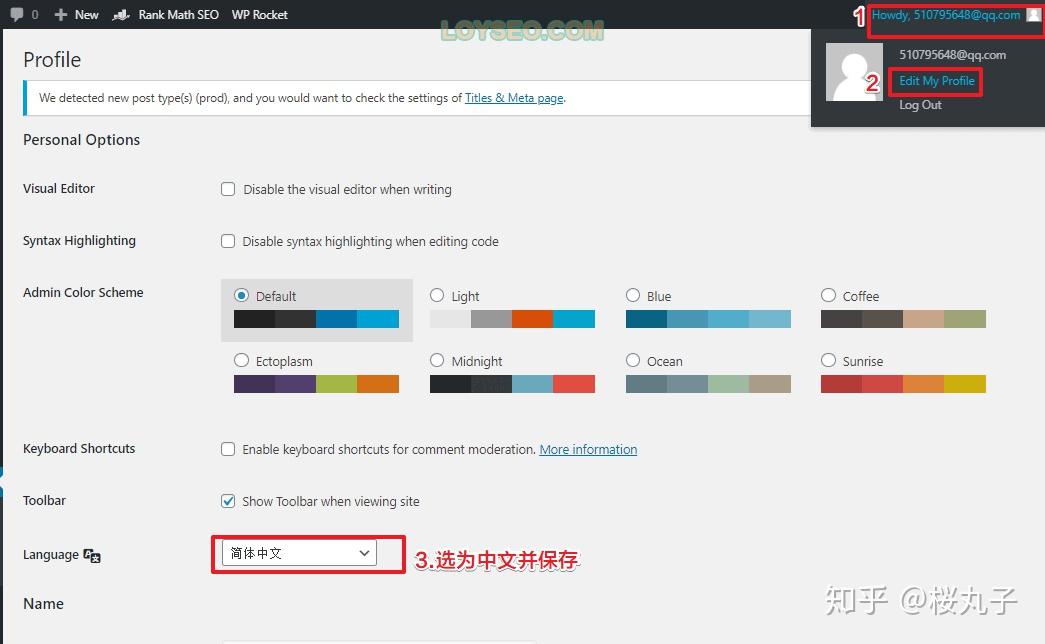
Task: Click the Language row label
Action: click(51, 555)
